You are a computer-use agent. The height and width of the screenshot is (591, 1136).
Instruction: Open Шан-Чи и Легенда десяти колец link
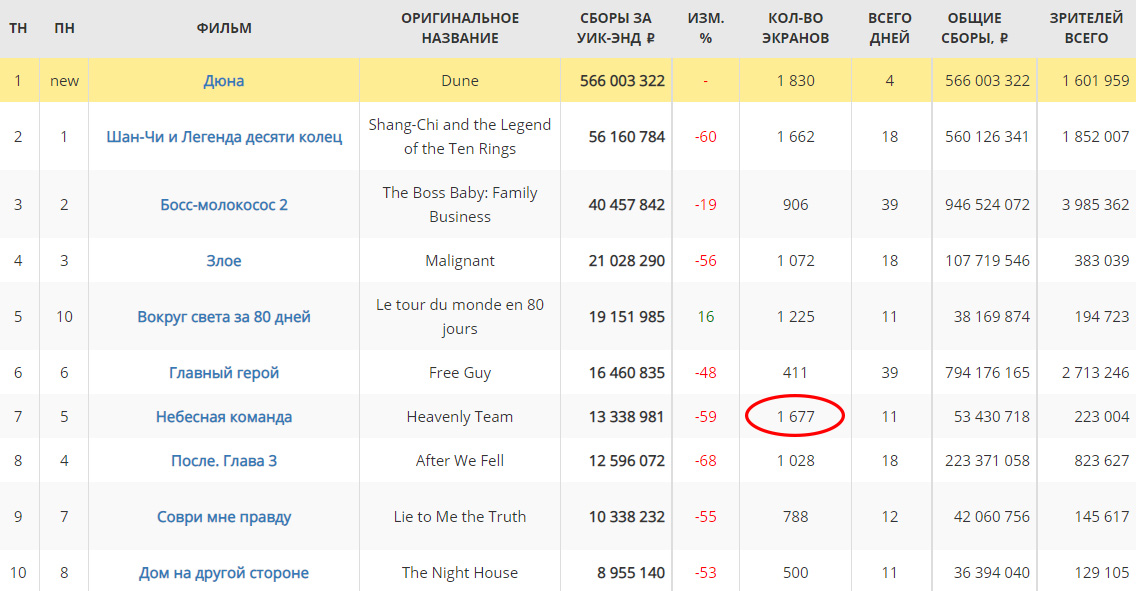pos(224,136)
